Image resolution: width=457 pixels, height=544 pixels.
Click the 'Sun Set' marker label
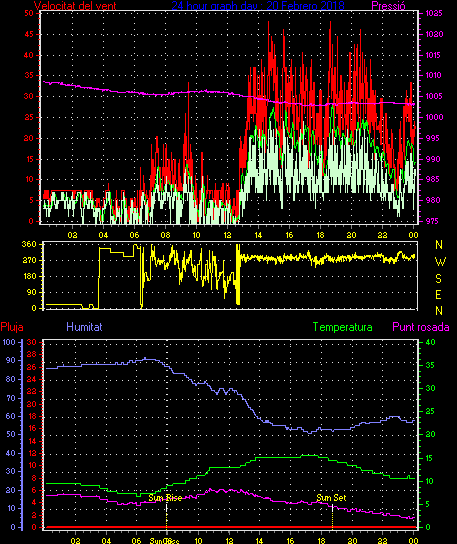(331, 498)
